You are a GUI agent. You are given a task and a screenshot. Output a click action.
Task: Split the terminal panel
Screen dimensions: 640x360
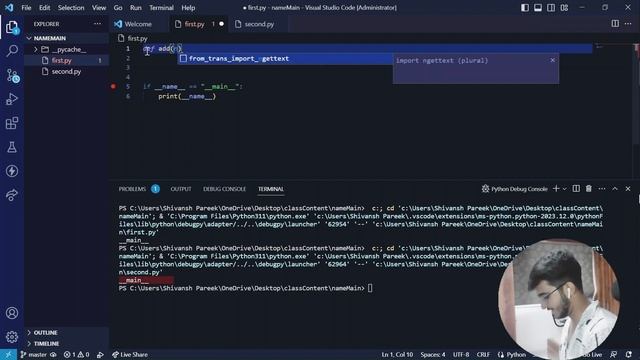[576, 189]
